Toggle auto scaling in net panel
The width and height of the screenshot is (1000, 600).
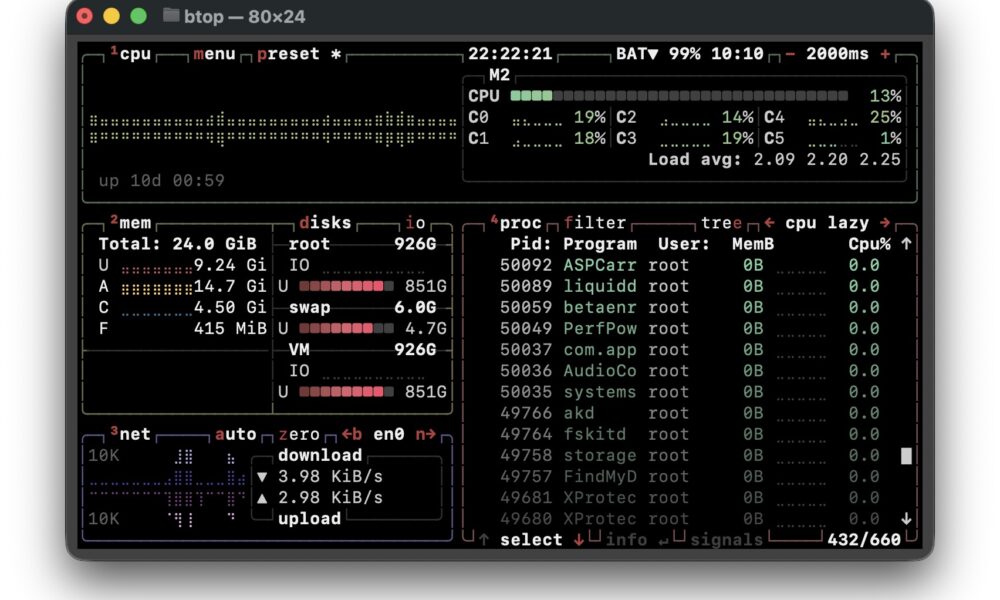236,434
